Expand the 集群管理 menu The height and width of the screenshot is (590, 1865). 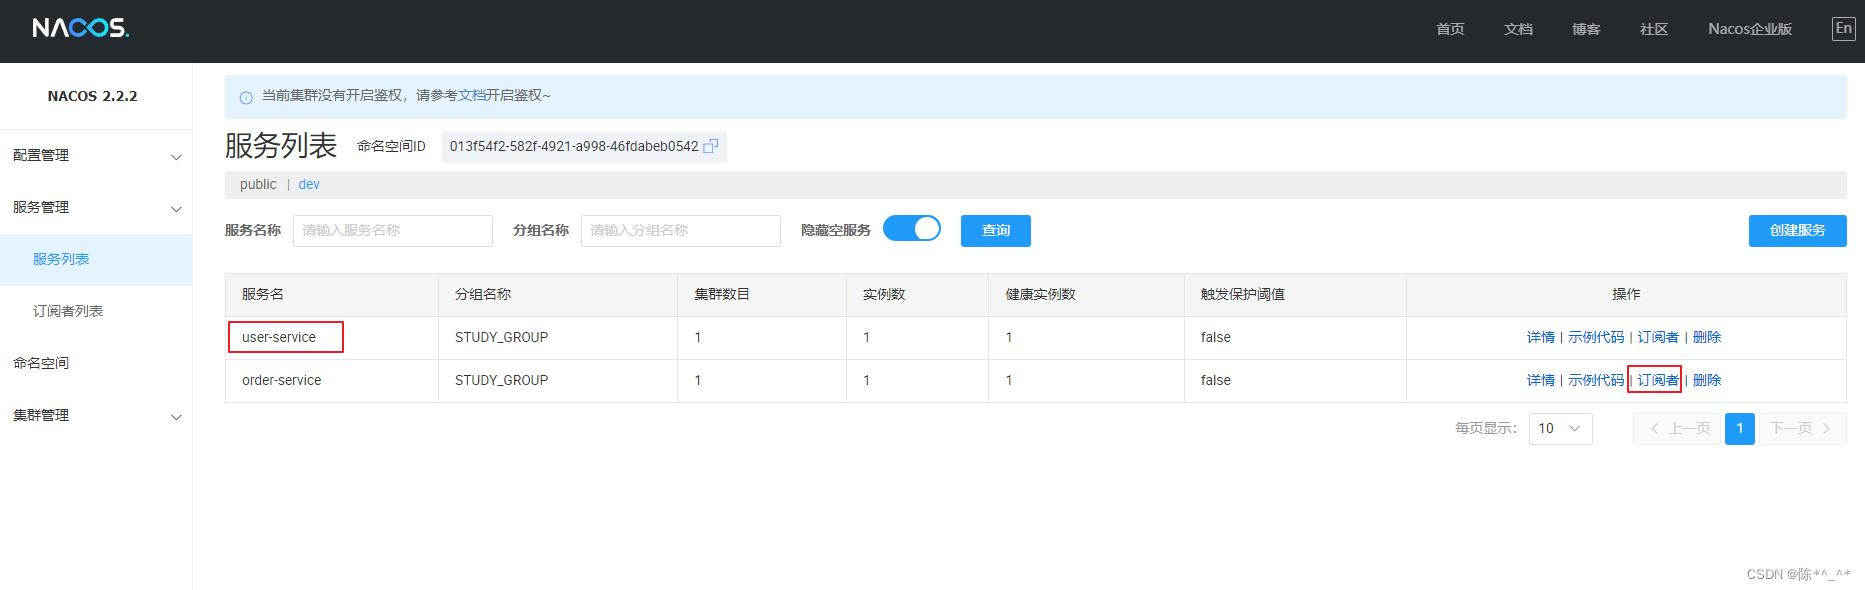coord(96,416)
